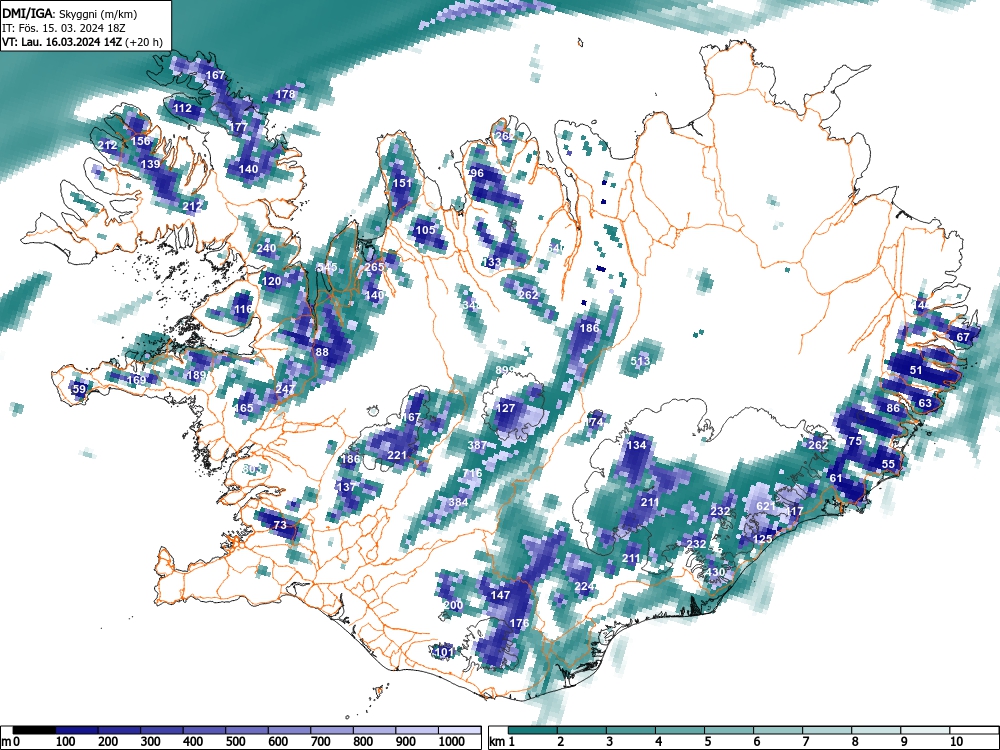Click the visibility value 133 on the map
1000x750 pixels.
point(491,261)
